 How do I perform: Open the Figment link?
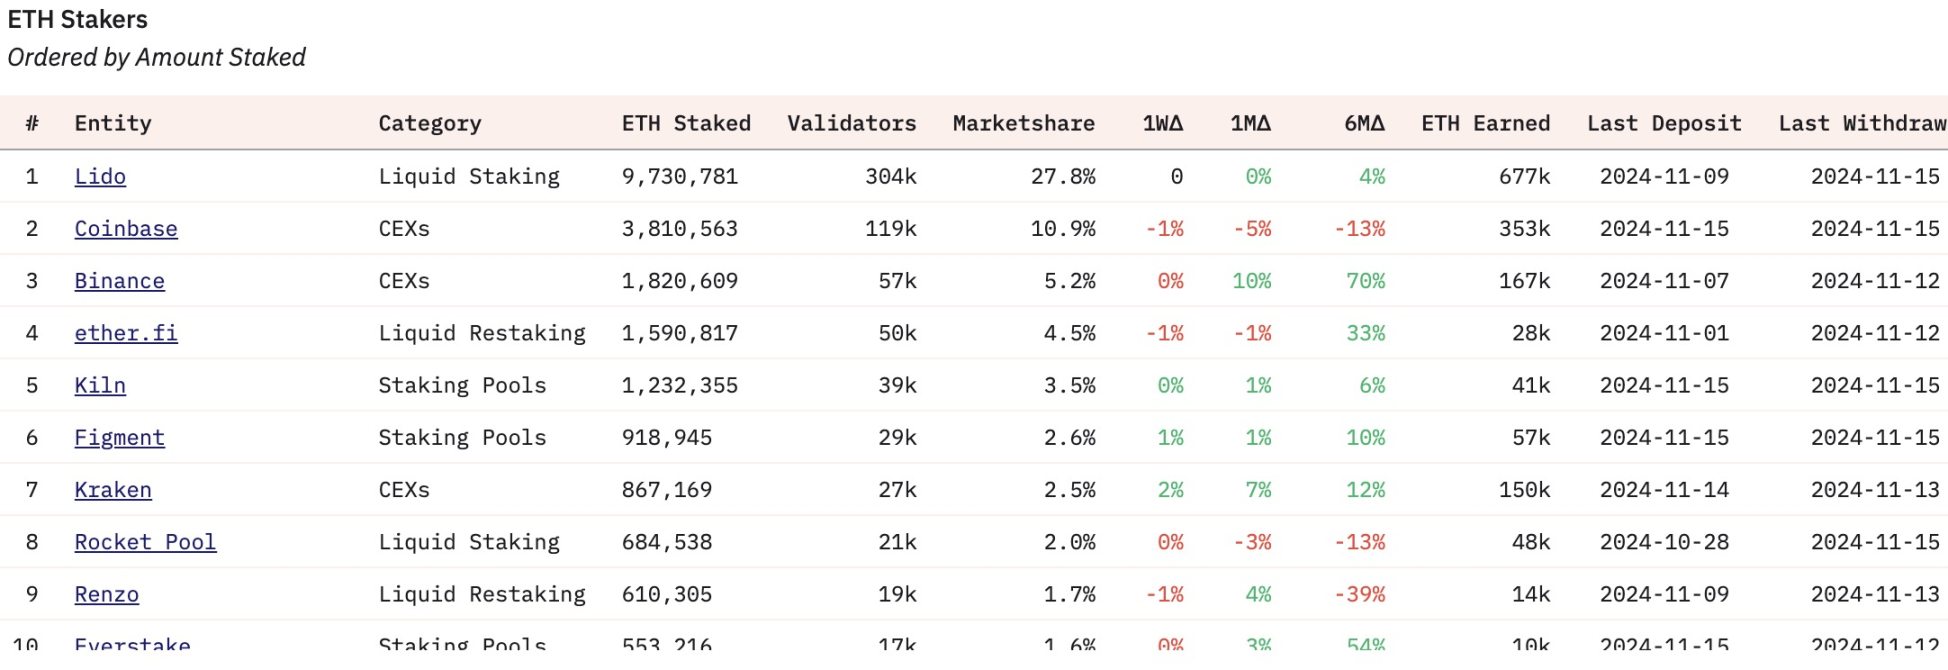[x=119, y=438]
